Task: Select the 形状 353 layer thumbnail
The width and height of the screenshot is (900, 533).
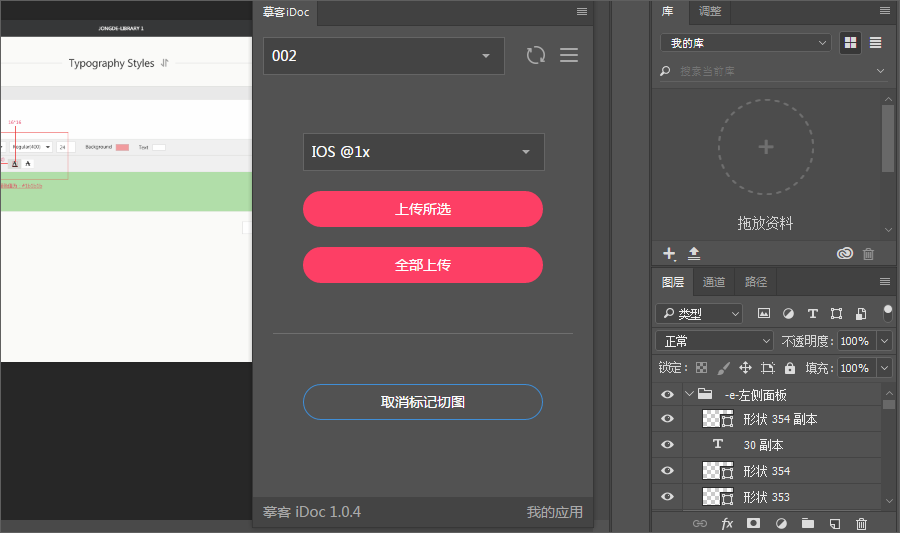Action: [717, 496]
